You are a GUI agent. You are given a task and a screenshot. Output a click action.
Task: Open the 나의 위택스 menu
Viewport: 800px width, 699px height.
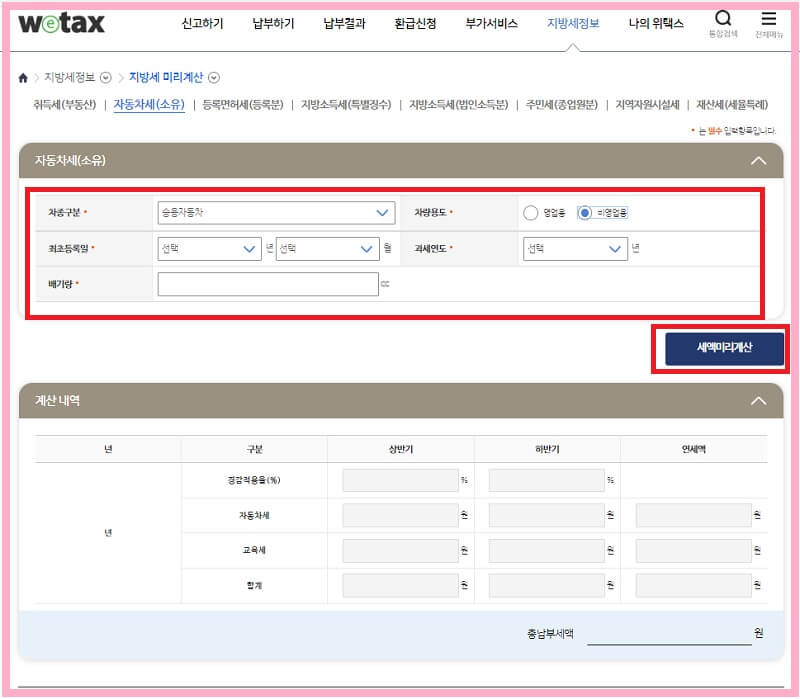(656, 23)
